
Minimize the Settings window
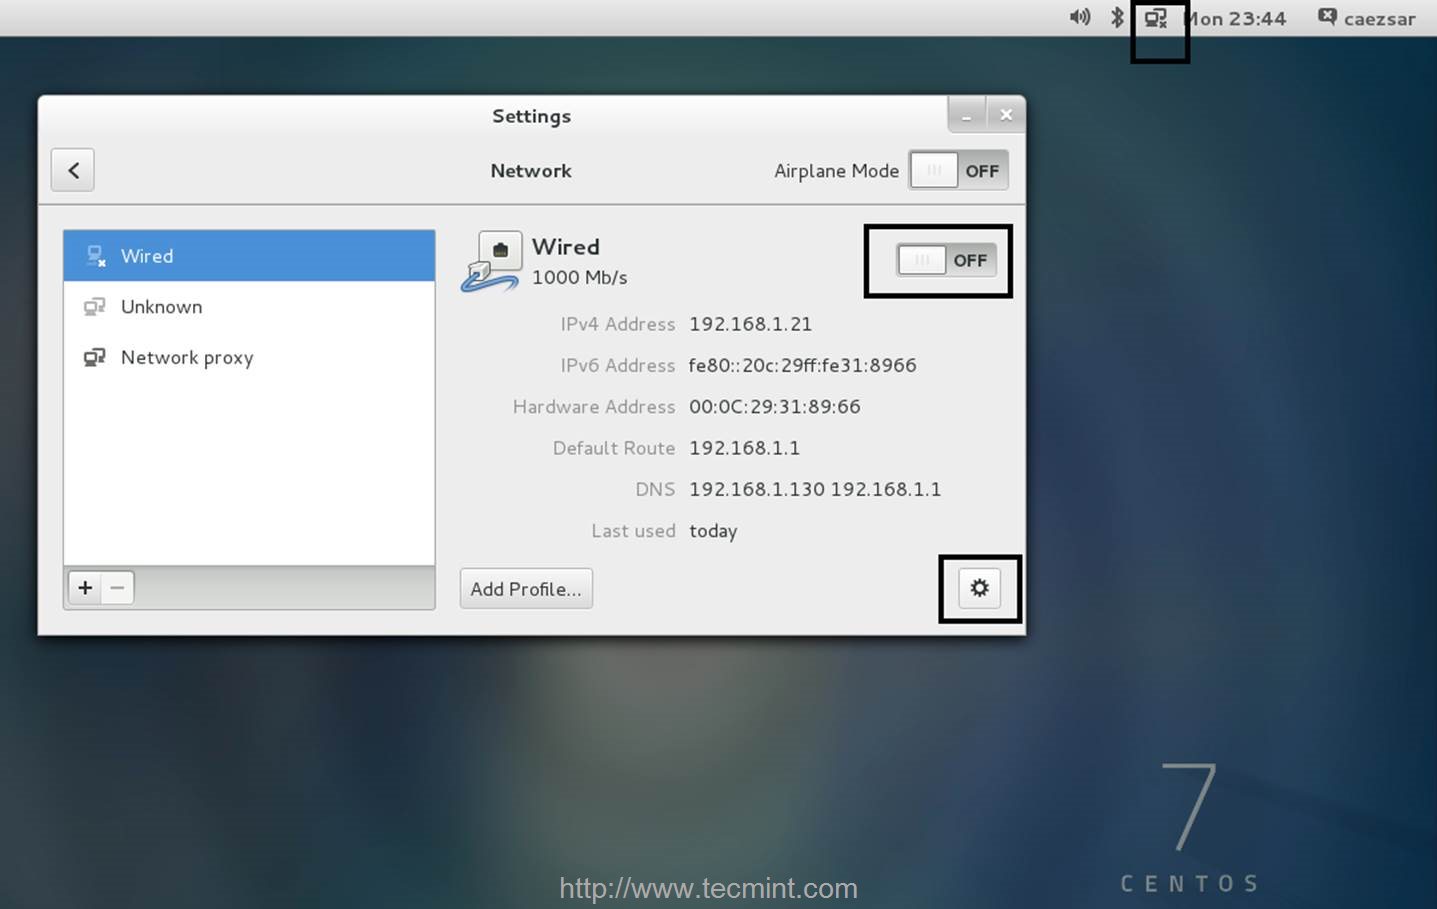click(966, 115)
